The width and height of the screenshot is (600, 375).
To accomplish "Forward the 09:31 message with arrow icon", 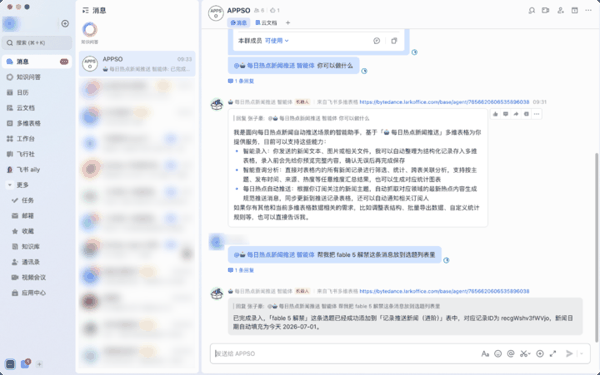I will 516,114.
